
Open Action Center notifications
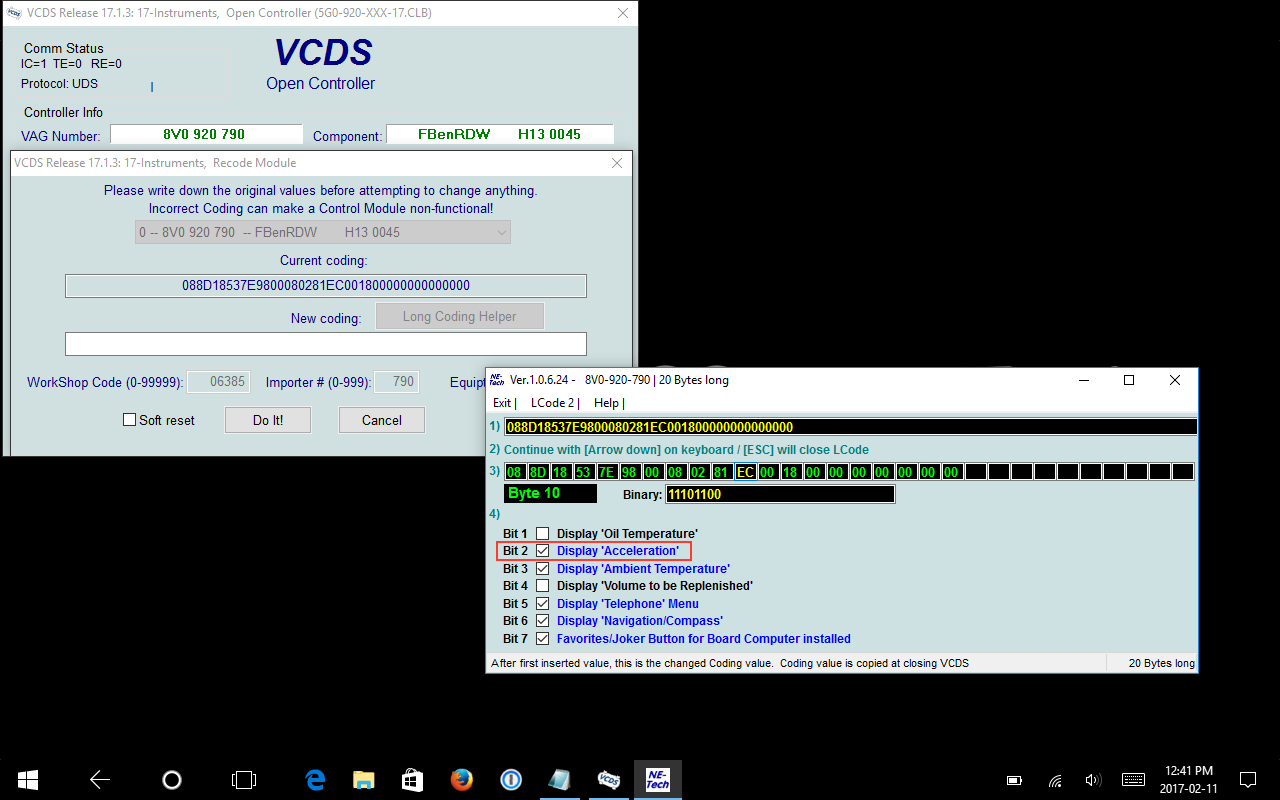coord(1247,780)
